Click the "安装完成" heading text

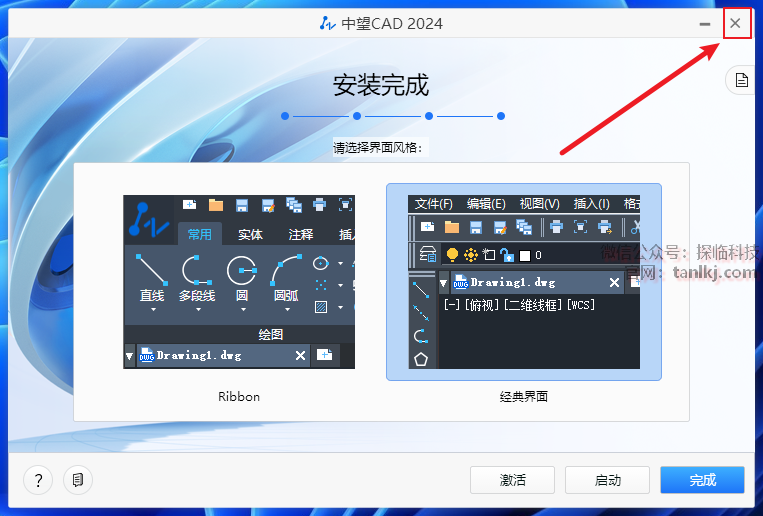pyautogui.click(x=381, y=85)
